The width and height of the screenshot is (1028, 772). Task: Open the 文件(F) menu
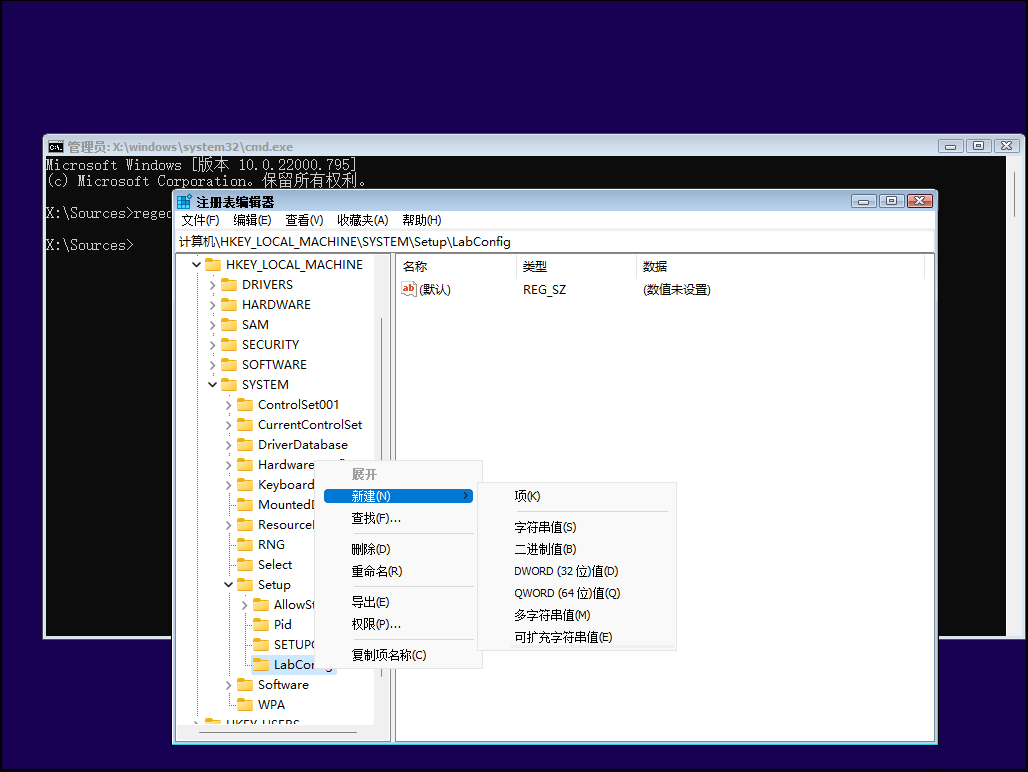pos(200,220)
